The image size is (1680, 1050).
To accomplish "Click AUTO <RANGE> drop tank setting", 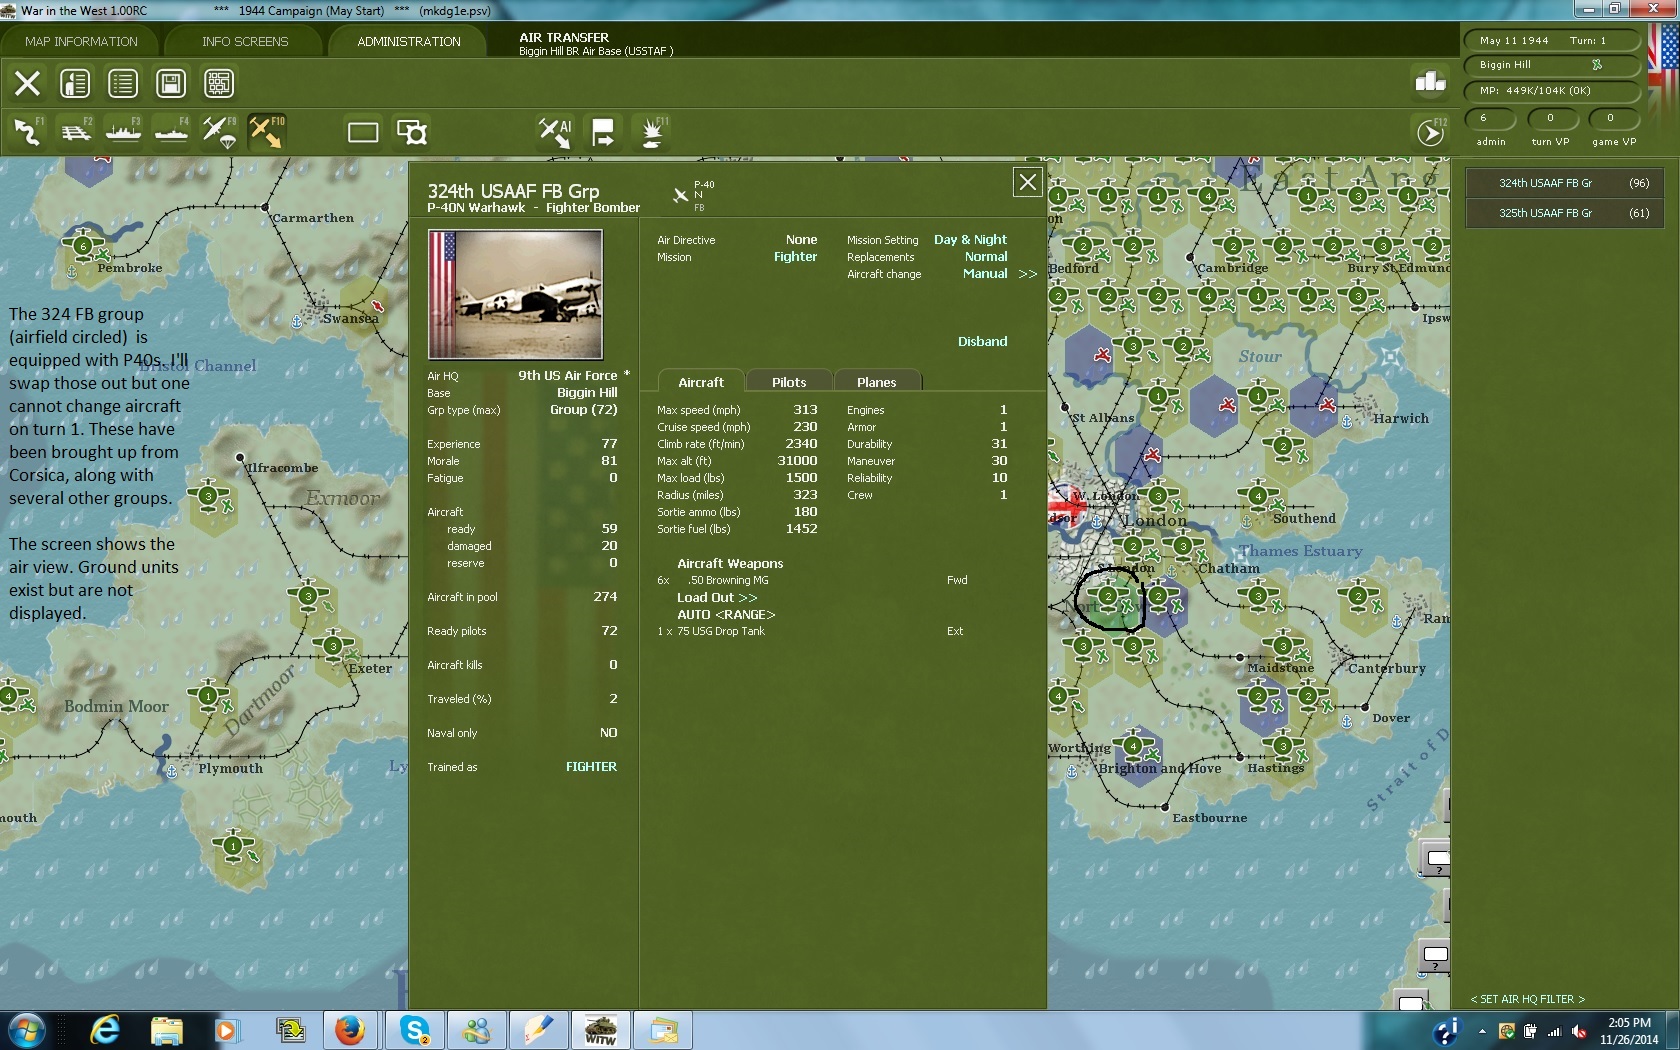I will 726,614.
